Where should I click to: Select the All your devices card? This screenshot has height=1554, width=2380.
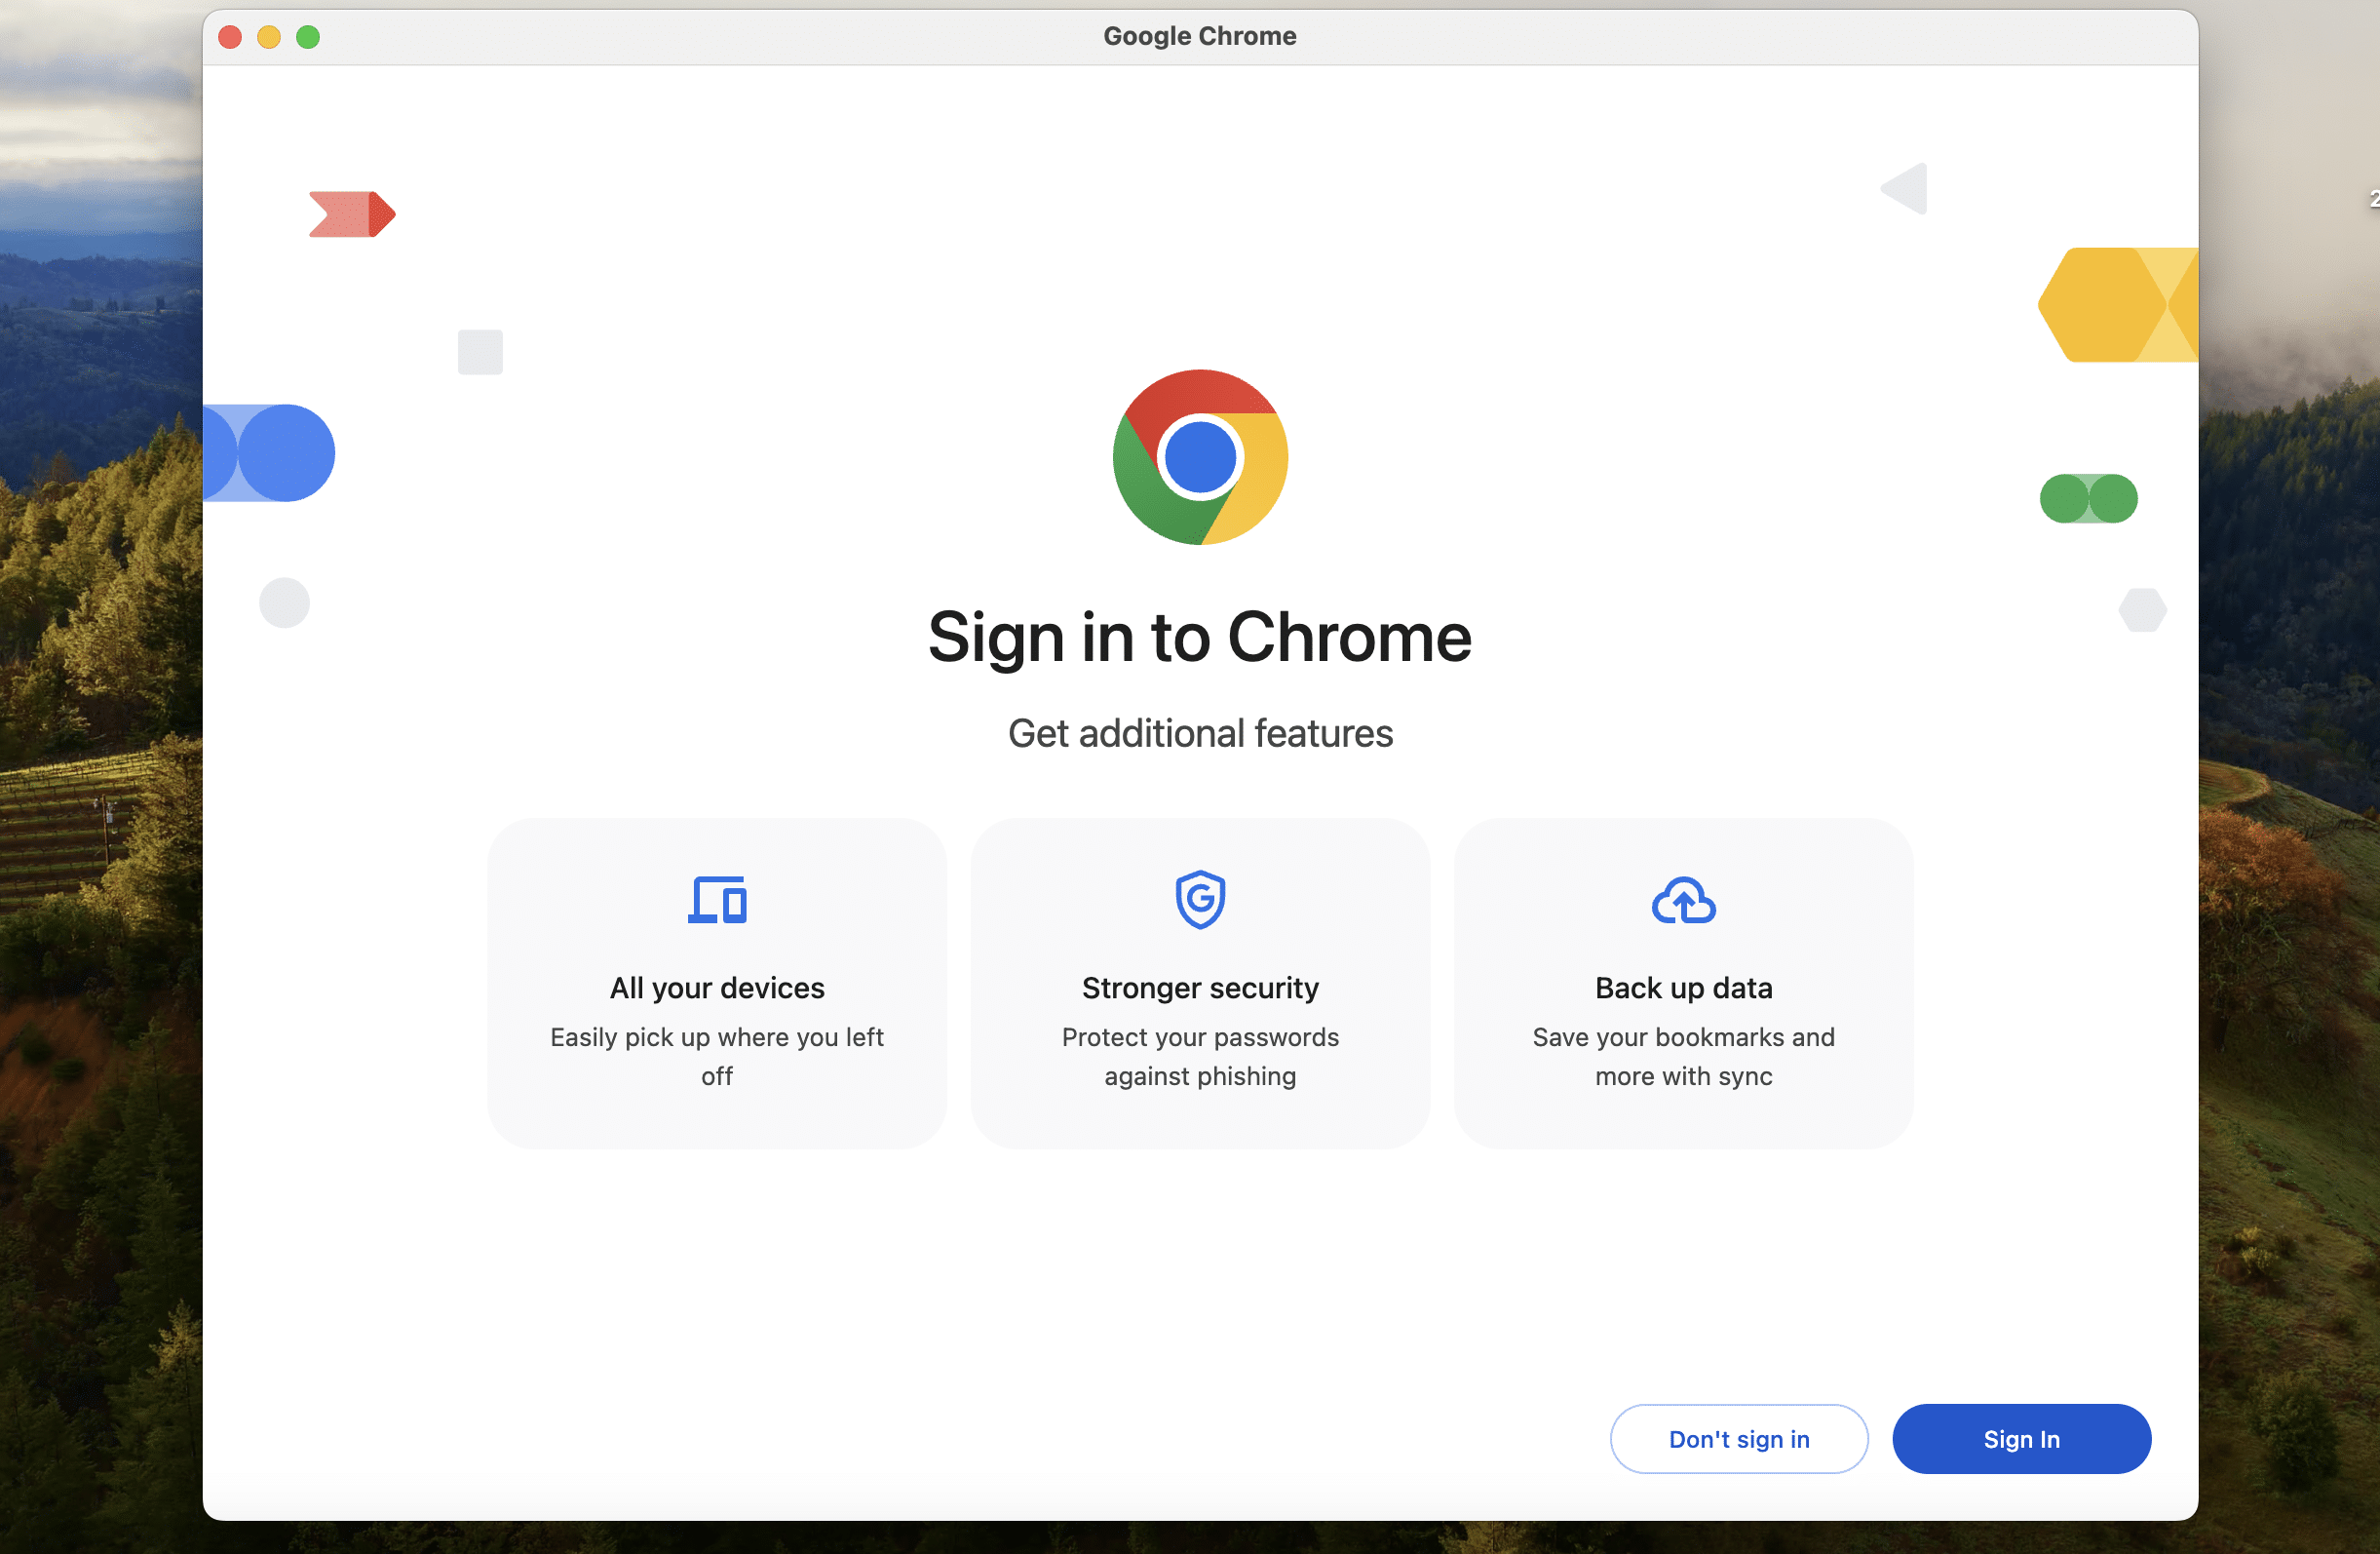717,983
